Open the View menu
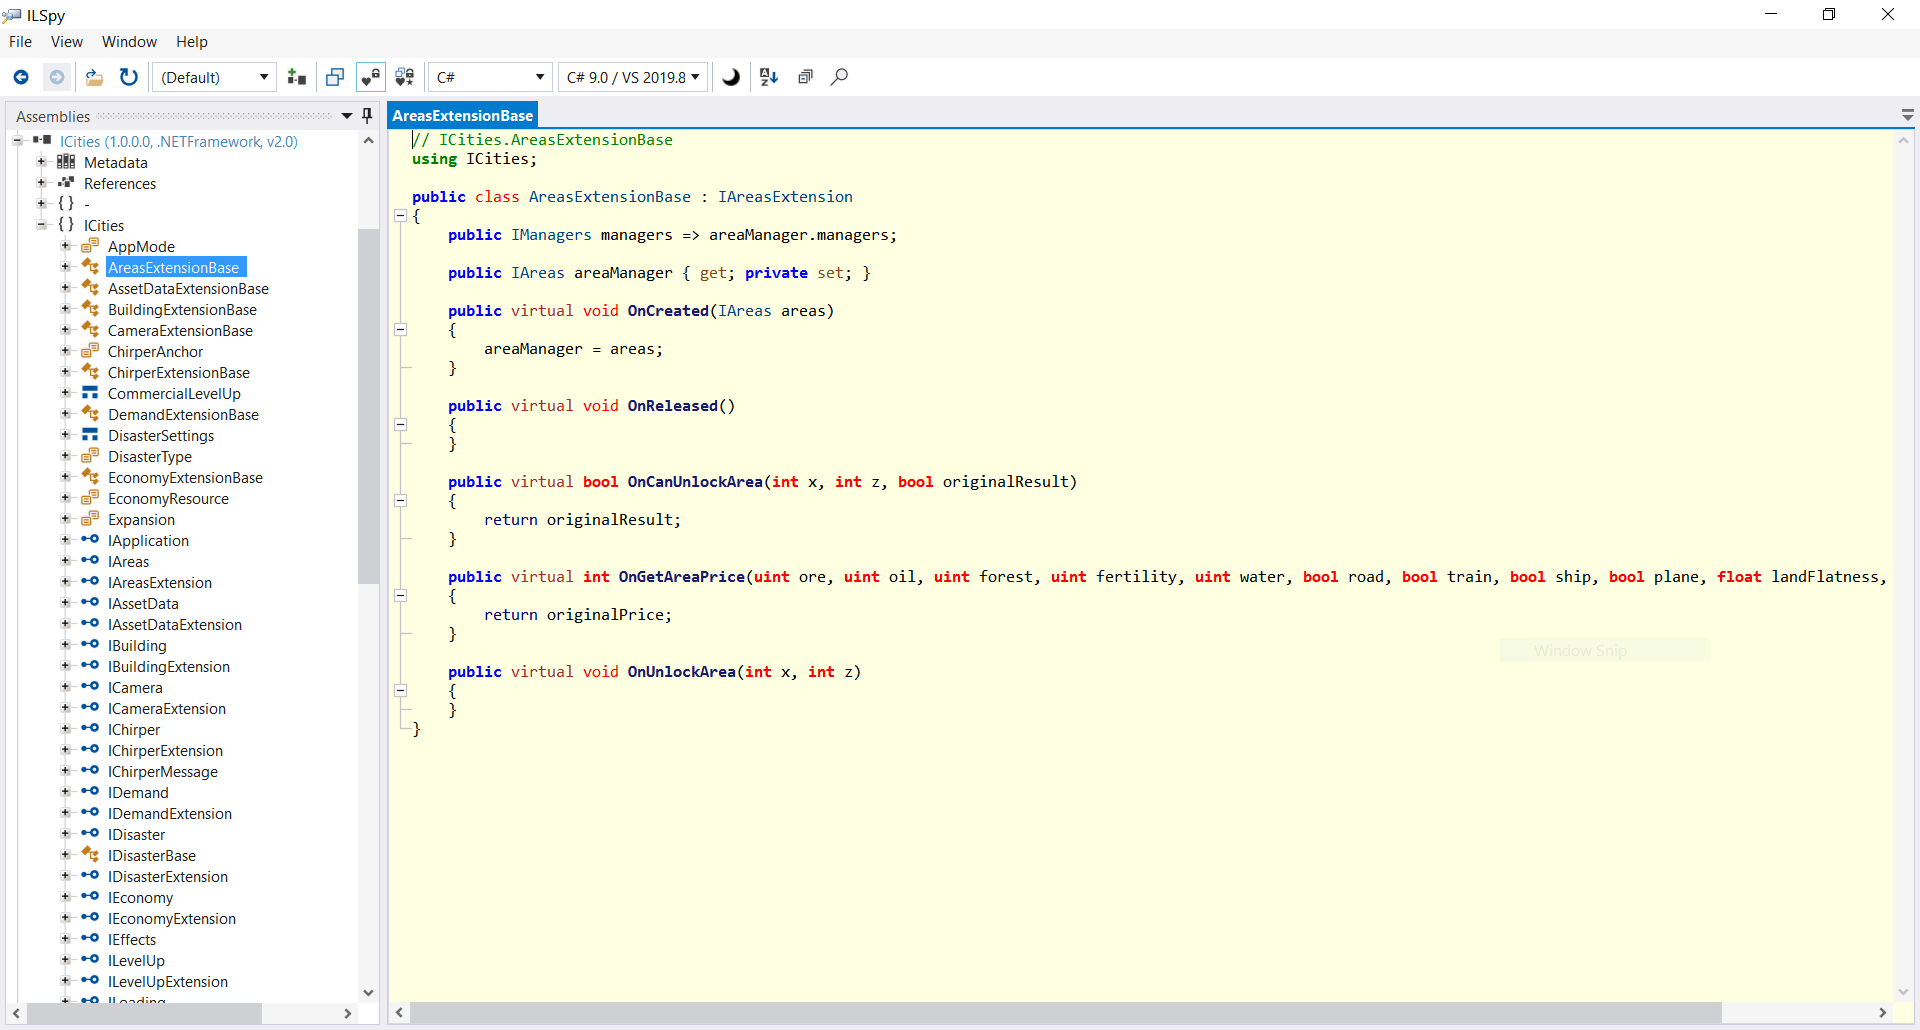The height and width of the screenshot is (1030, 1920). [66, 42]
